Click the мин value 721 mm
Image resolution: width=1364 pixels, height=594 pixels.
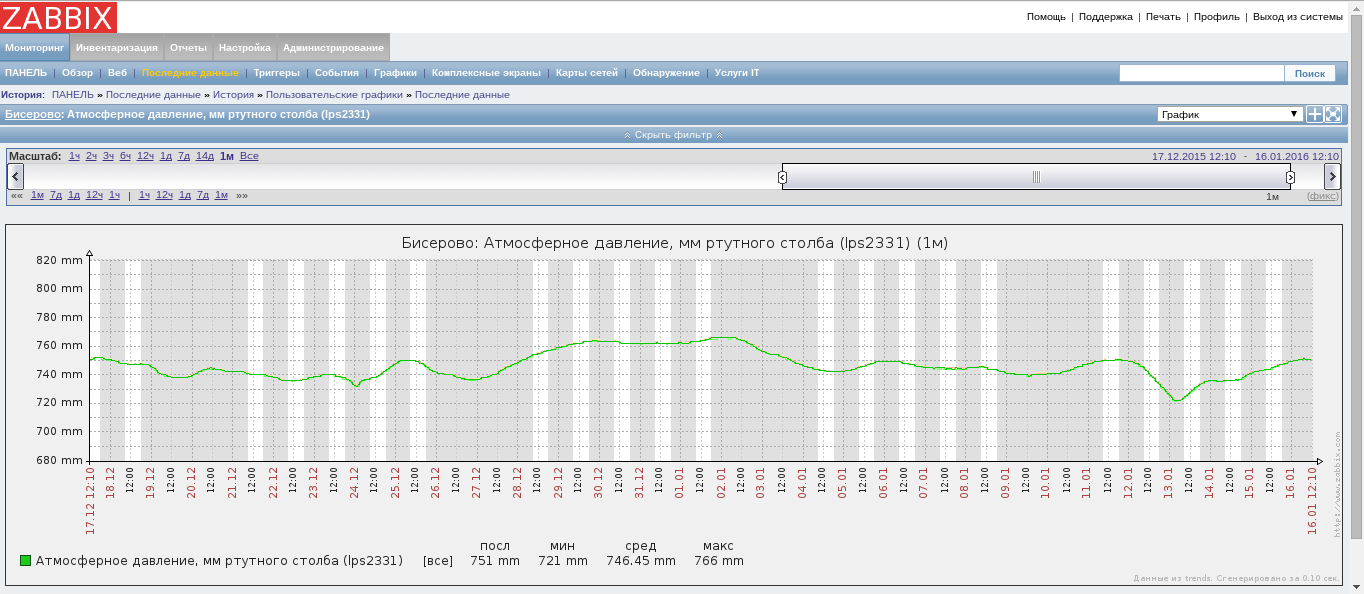pos(563,561)
